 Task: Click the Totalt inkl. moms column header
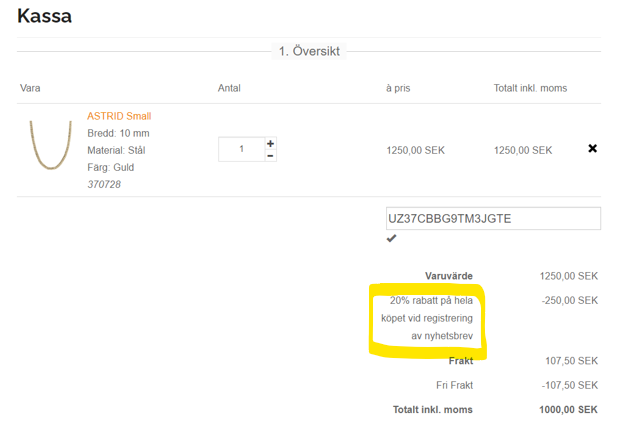pyautogui.click(x=530, y=88)
